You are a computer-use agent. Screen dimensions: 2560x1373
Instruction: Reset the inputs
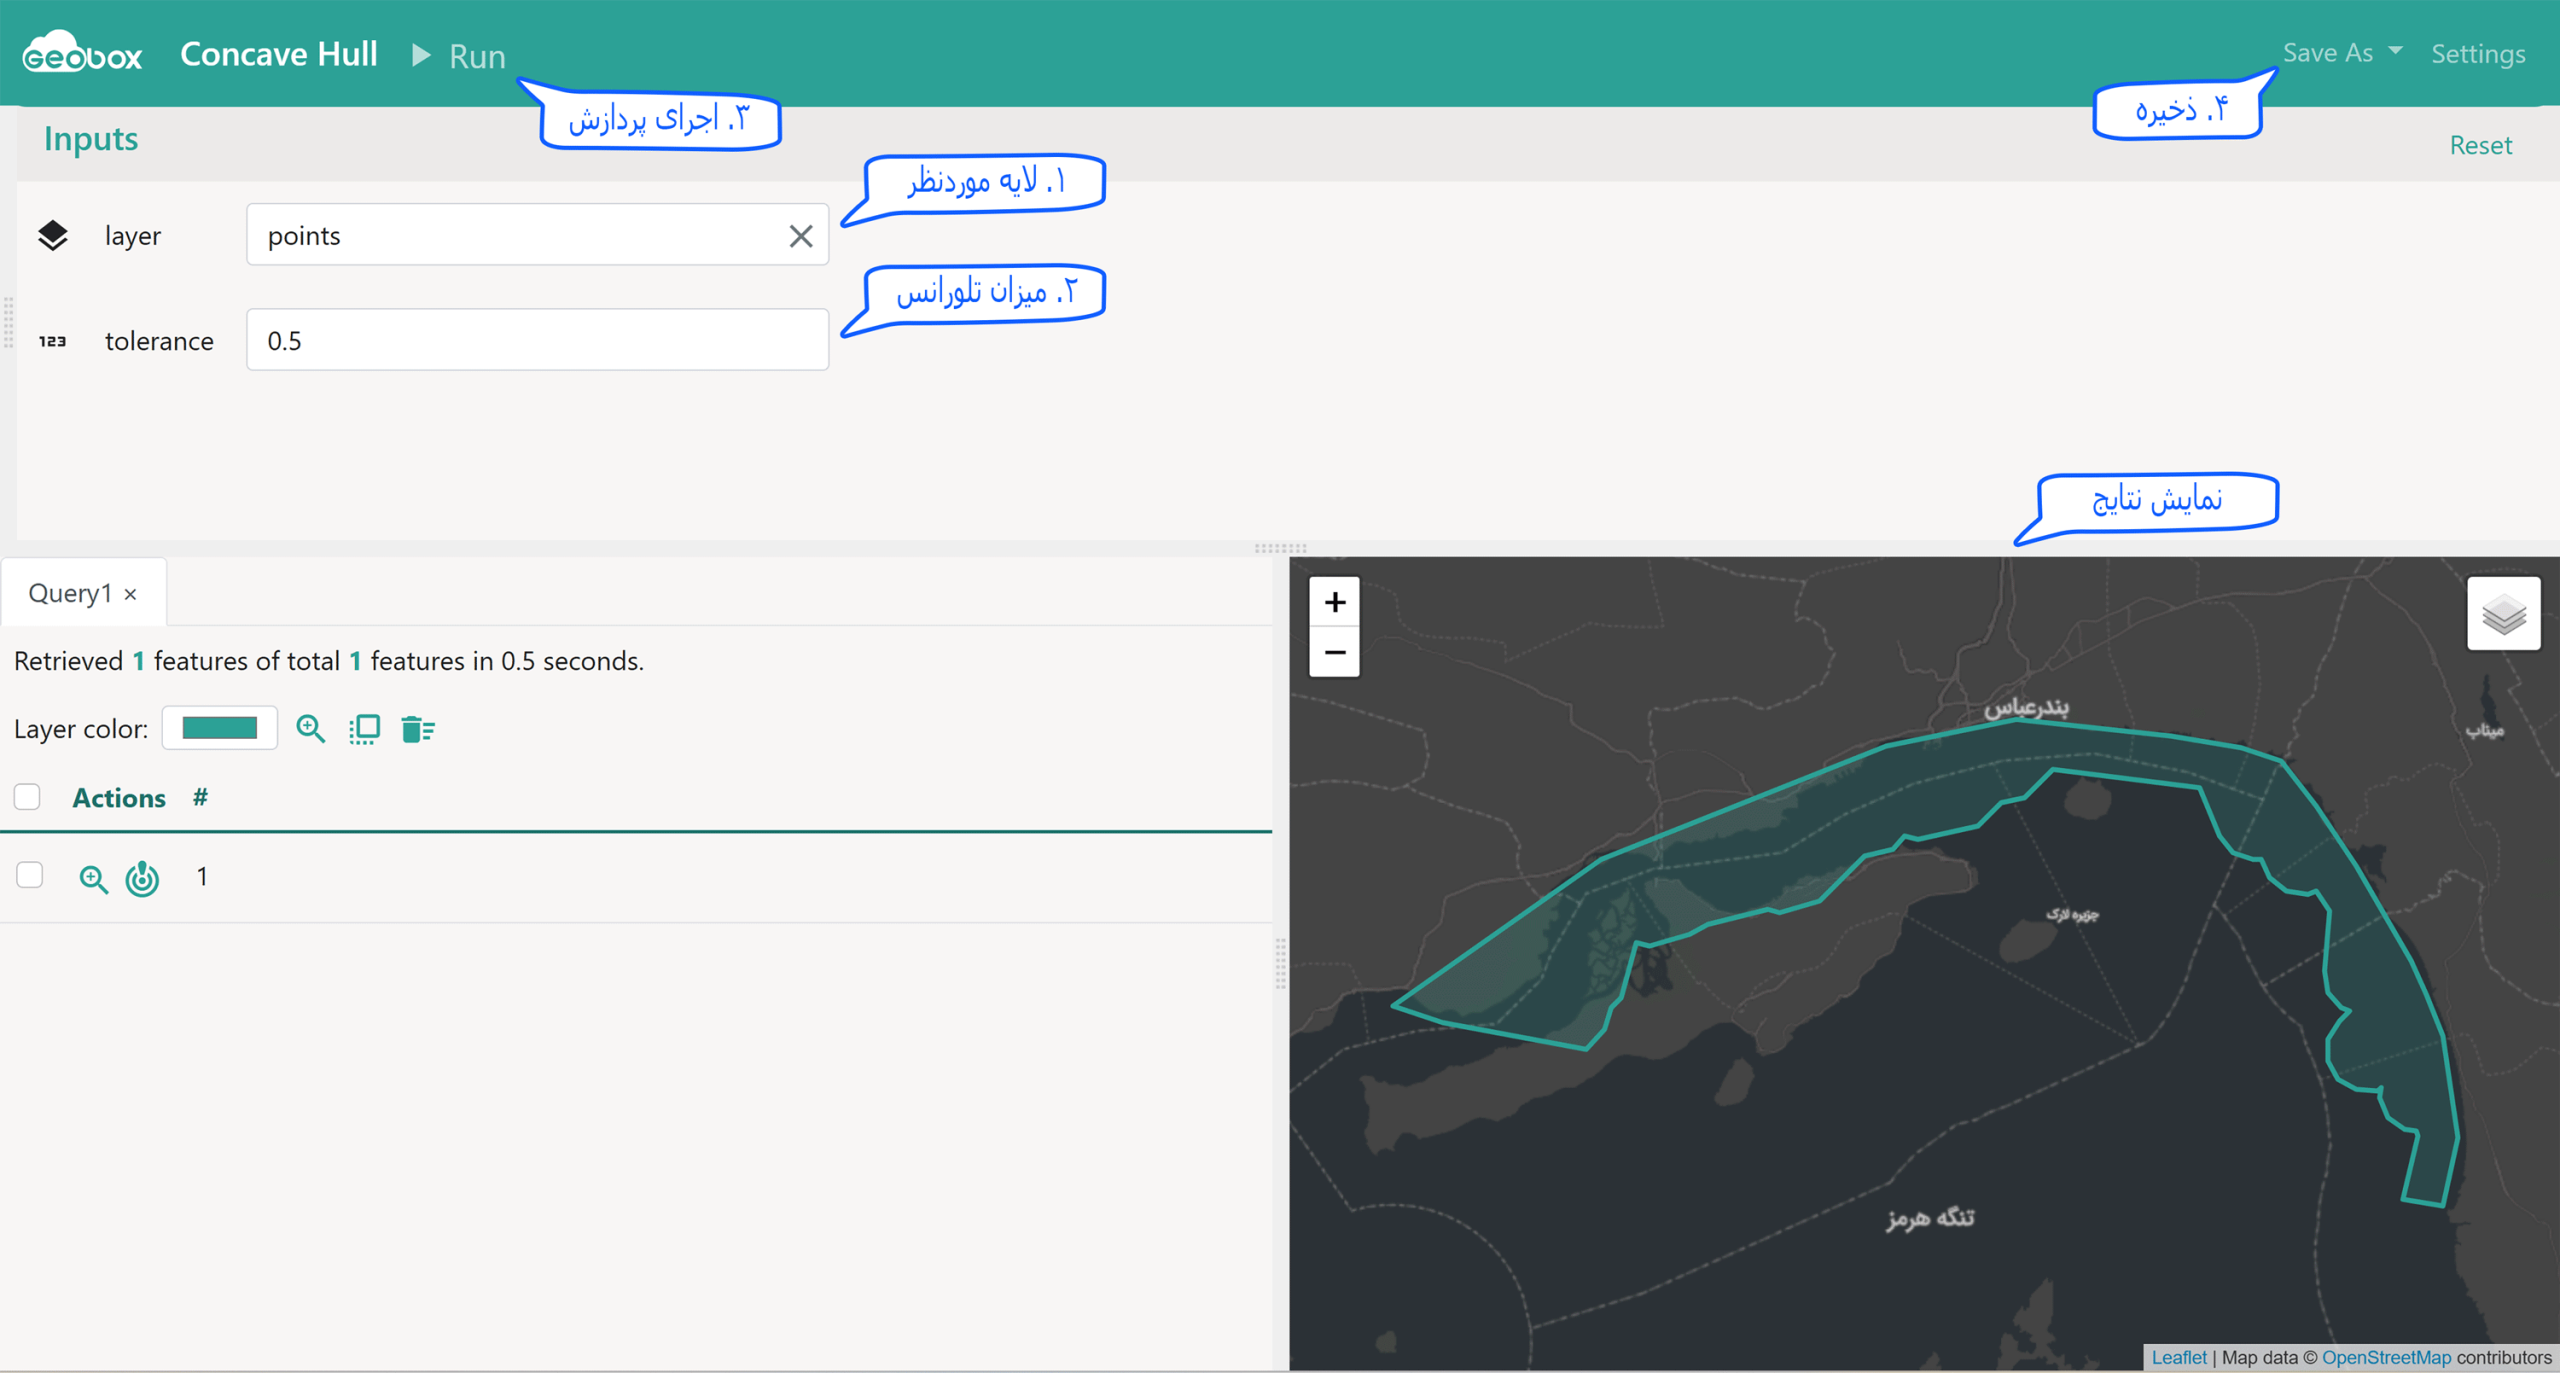point(2480,145)
